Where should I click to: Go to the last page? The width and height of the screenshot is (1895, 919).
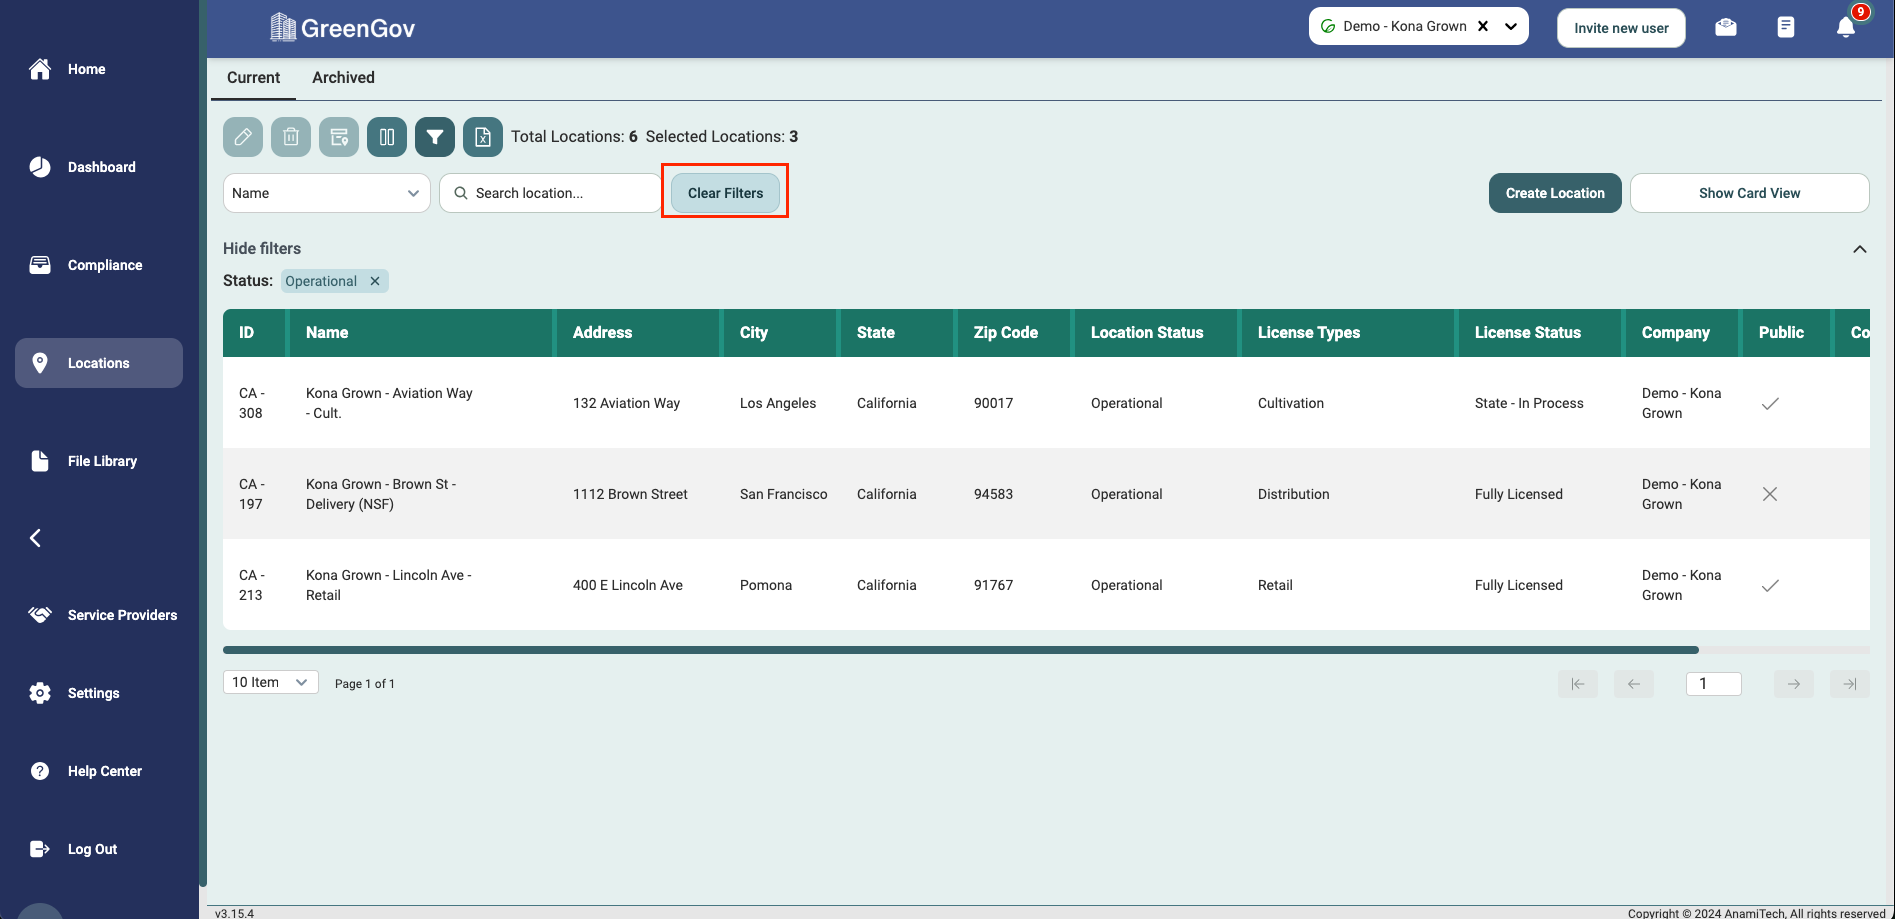click(1850, 684)
